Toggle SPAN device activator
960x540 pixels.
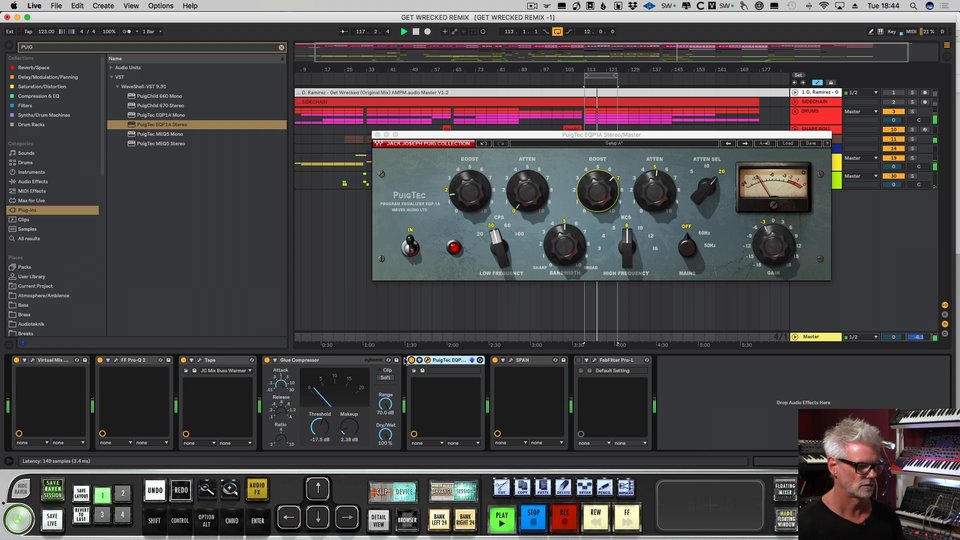pos(495,360)
